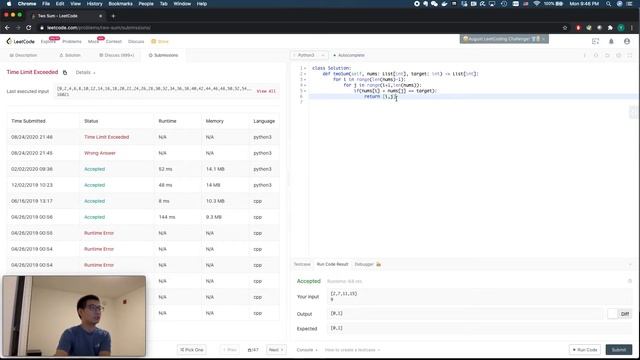Open the Contest nav item
This screenshot has width=640, height=360.
[x=113, y=42]
